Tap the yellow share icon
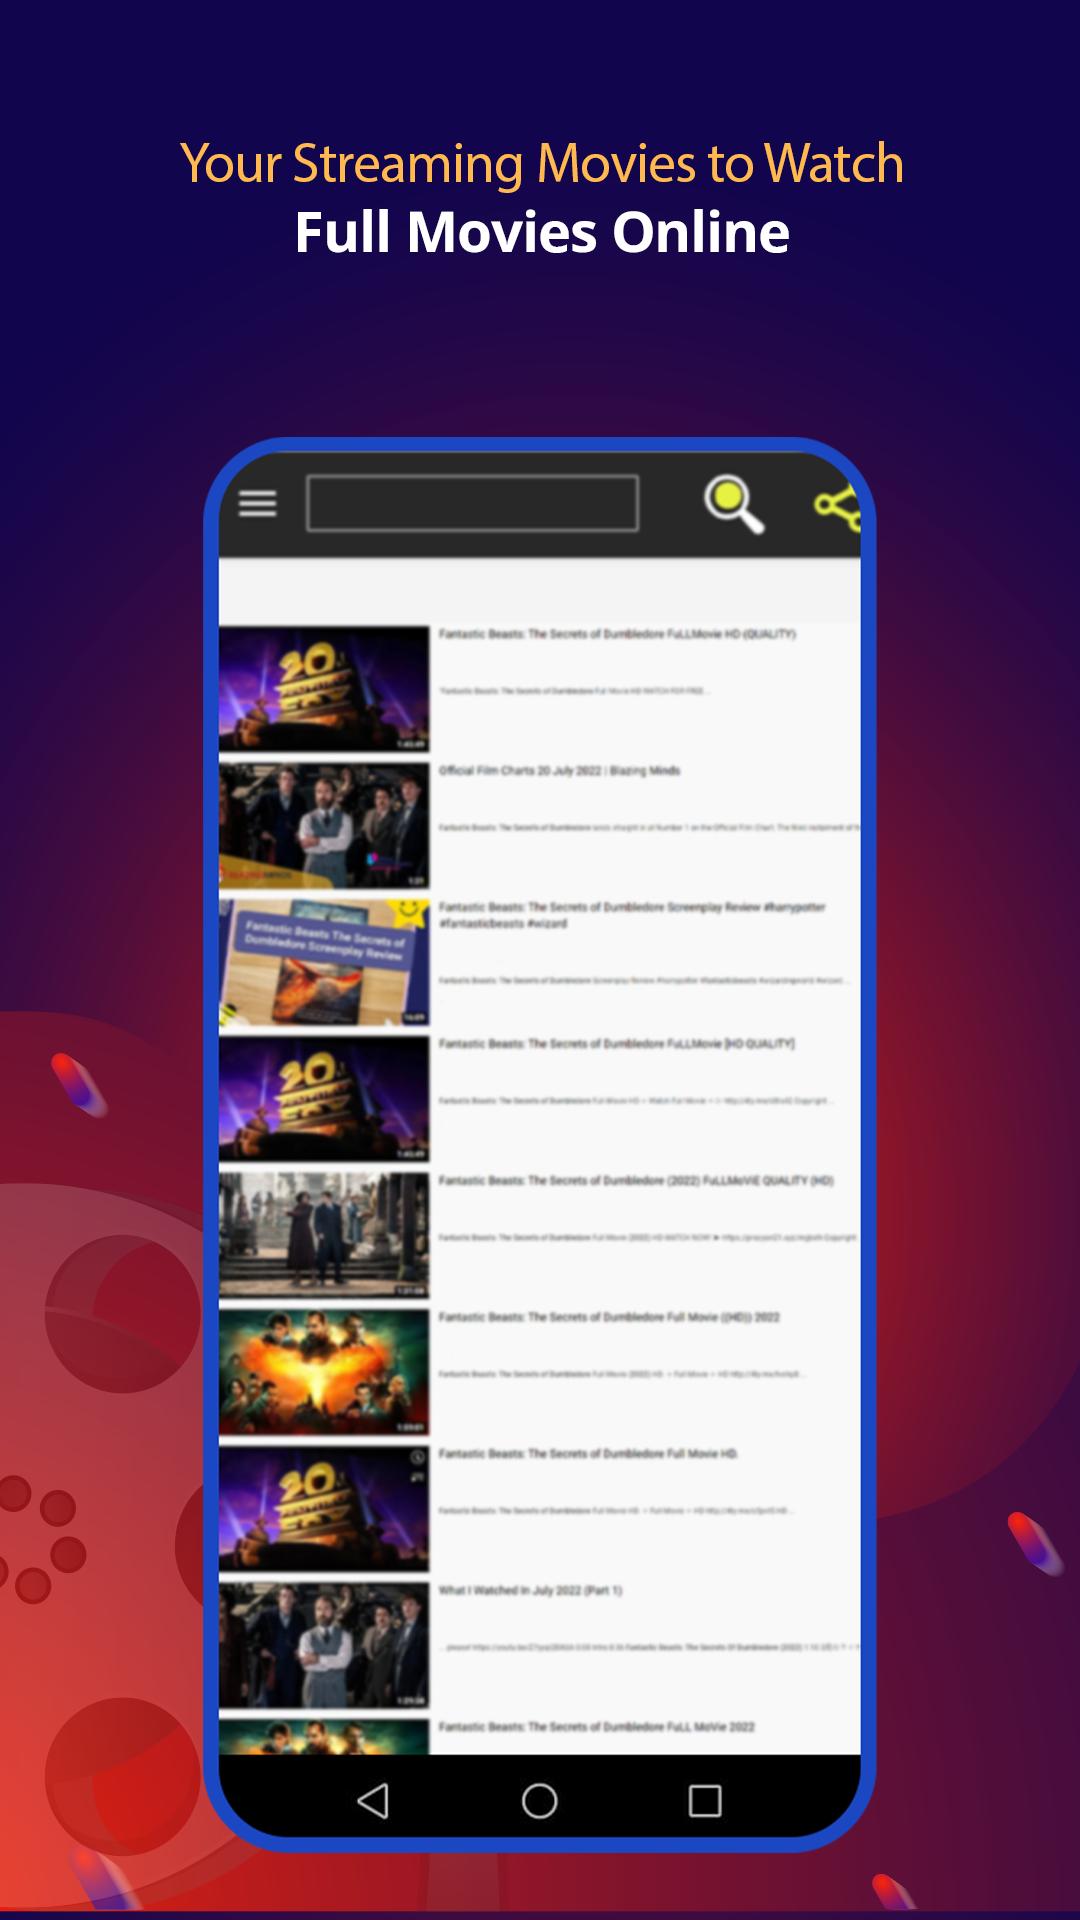The height and width of the screenshot is (1920, 1080). pos(838,507)
